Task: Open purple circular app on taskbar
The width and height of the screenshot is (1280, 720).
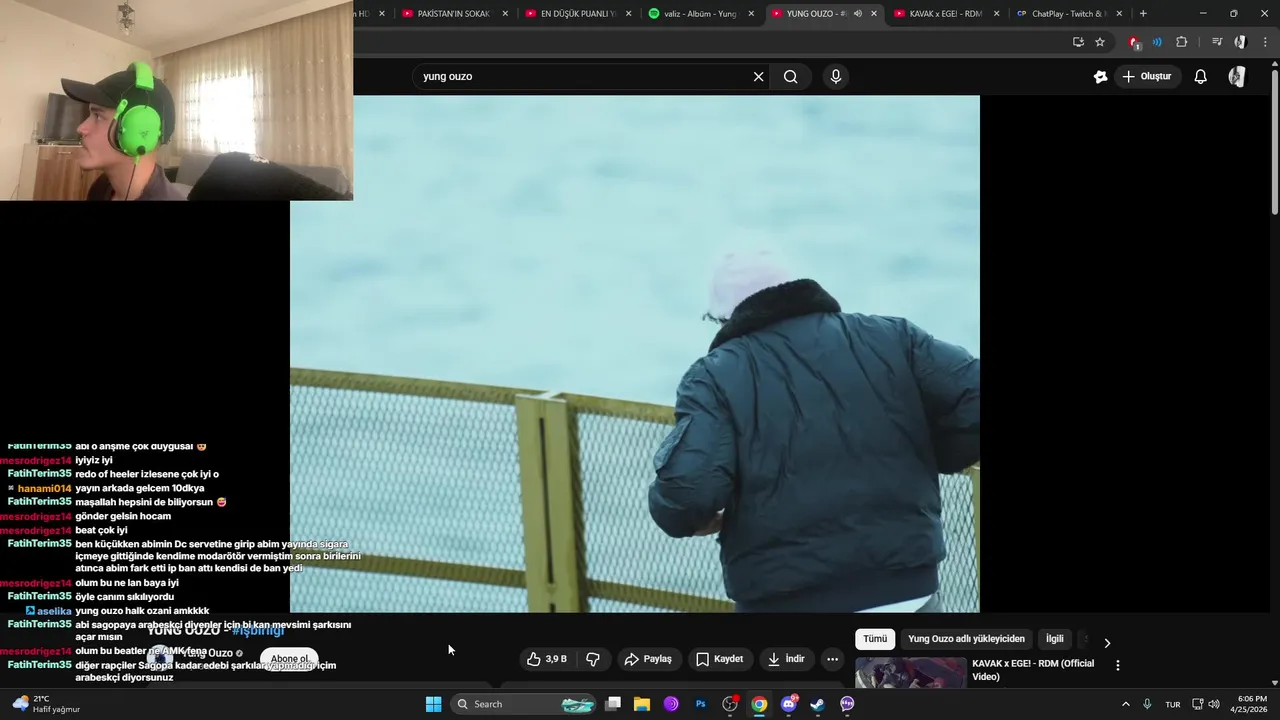Action: (x=671, y=704)
